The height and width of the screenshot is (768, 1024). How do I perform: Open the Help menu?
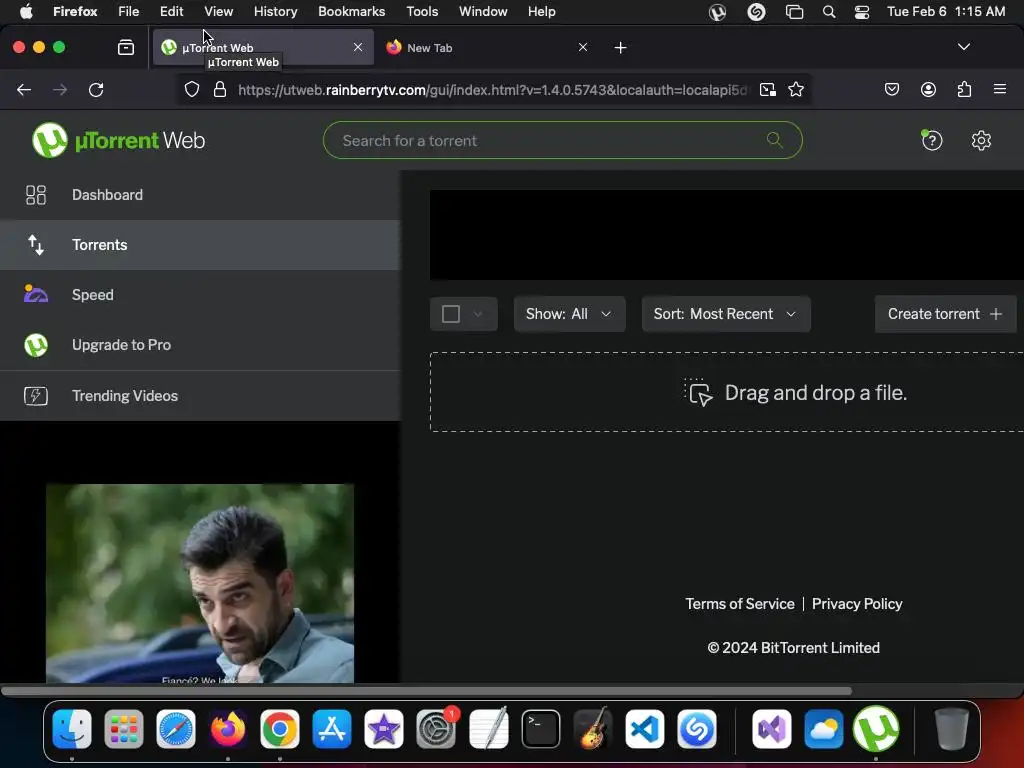[x=541, y=12]
